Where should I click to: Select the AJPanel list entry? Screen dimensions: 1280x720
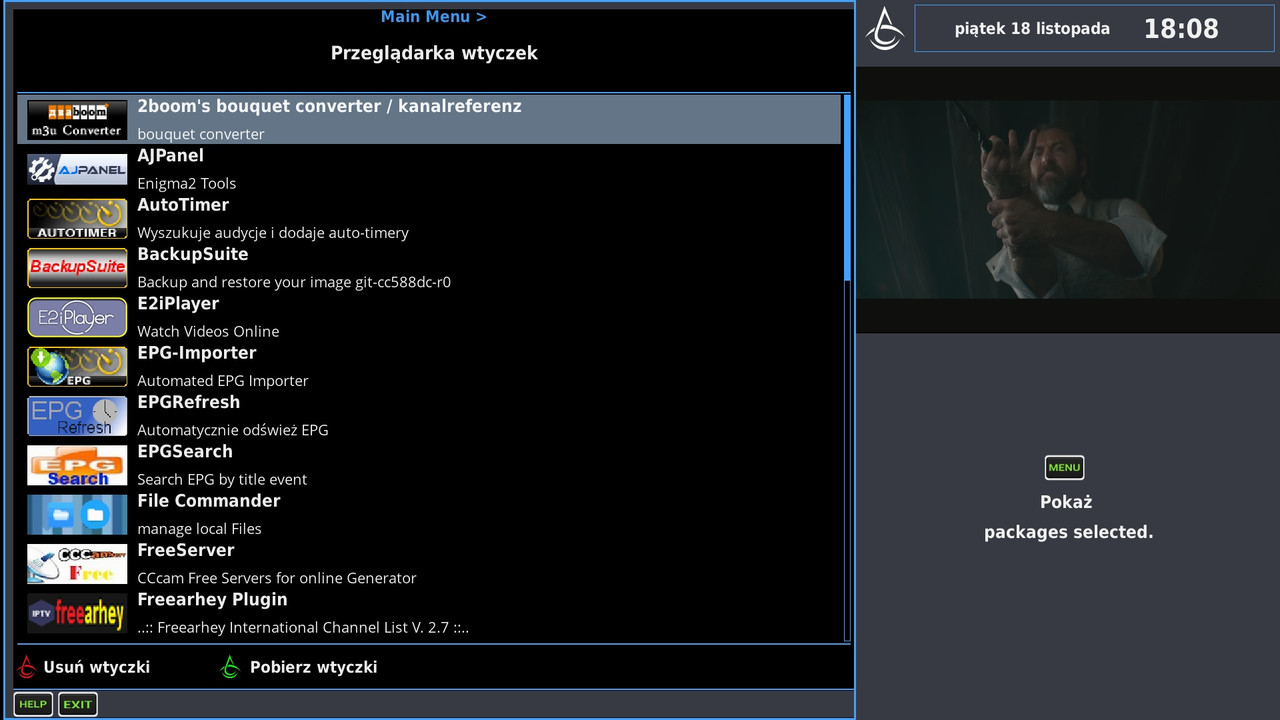(x=429, y=169)
